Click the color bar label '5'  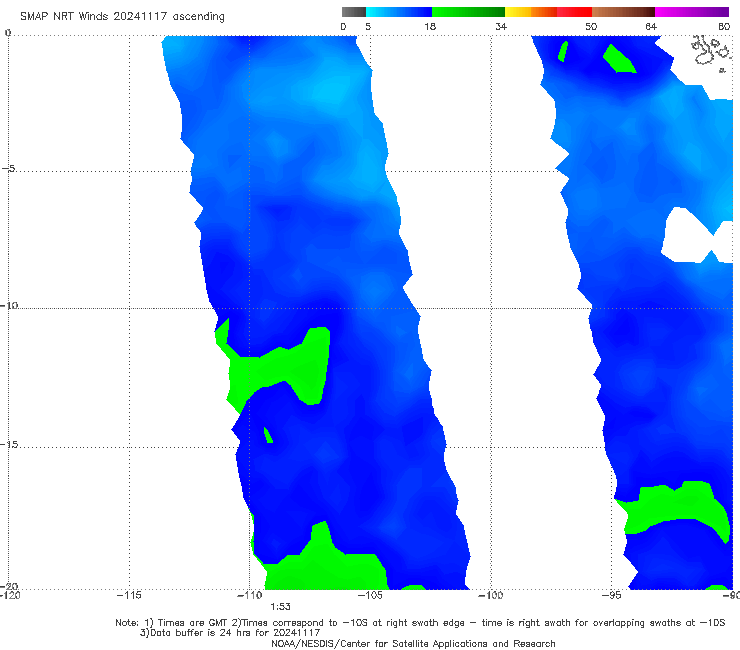368,27
